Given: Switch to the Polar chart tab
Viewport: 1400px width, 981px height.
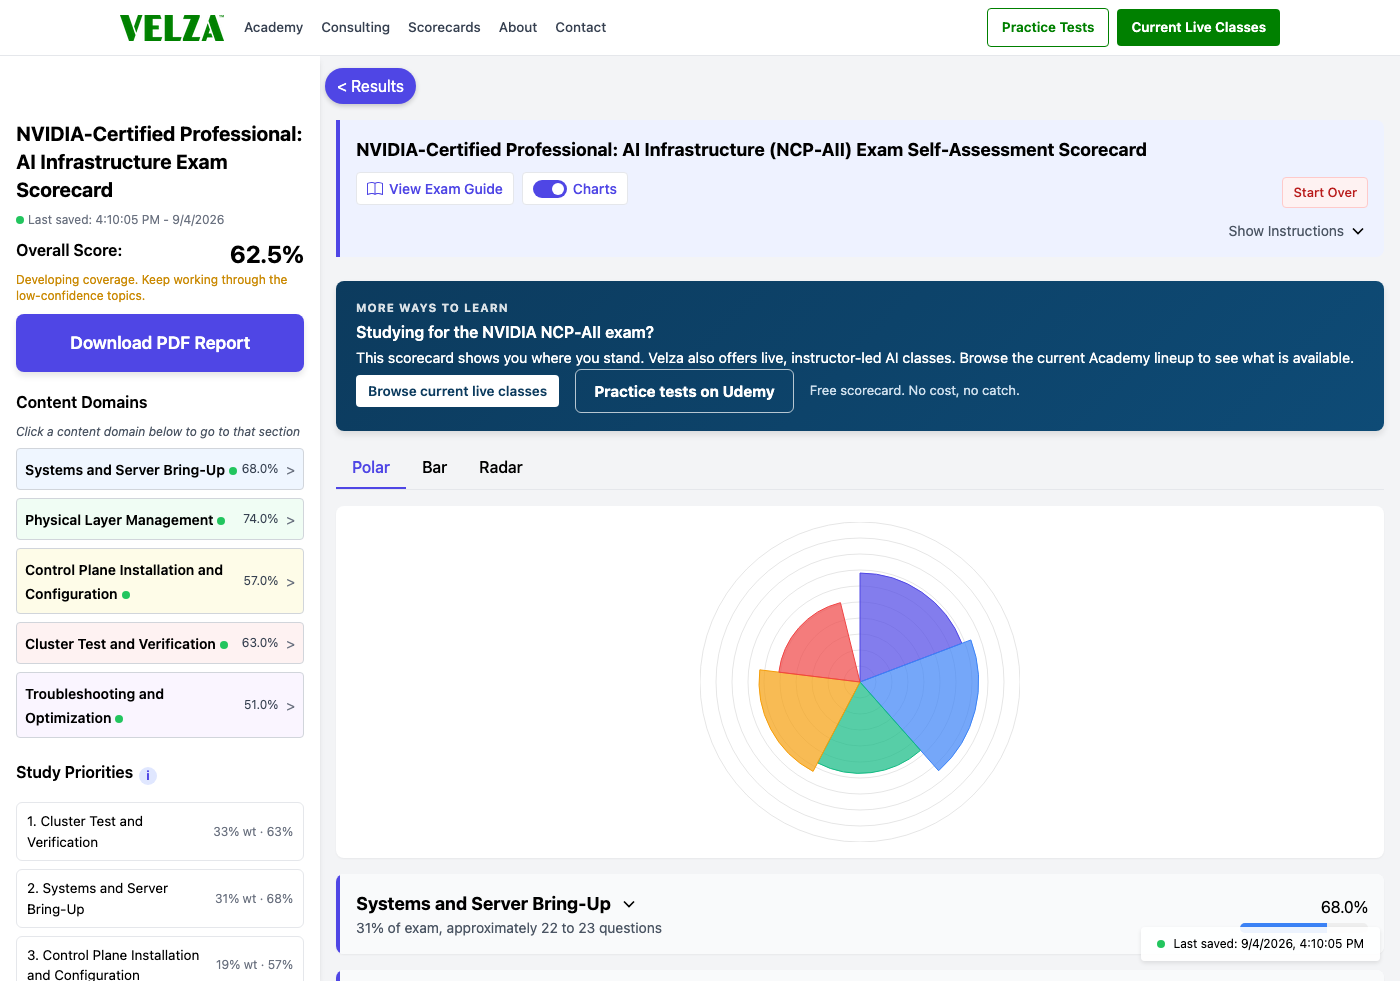Looking at the screenshot, I should (371, 468).
